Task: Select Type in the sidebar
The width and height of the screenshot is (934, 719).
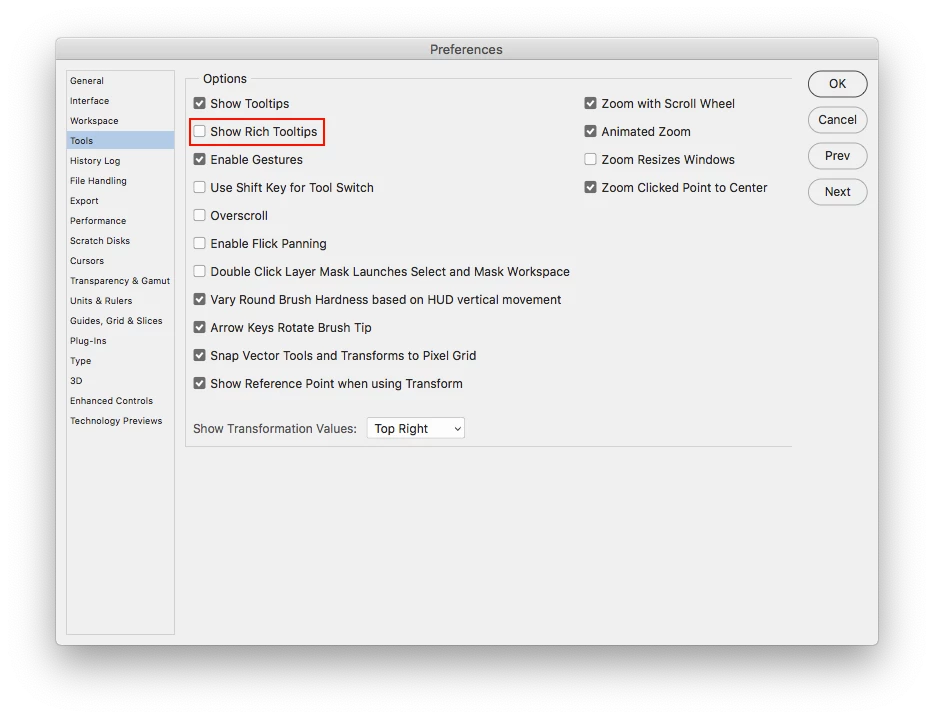Action: point(120,361)
